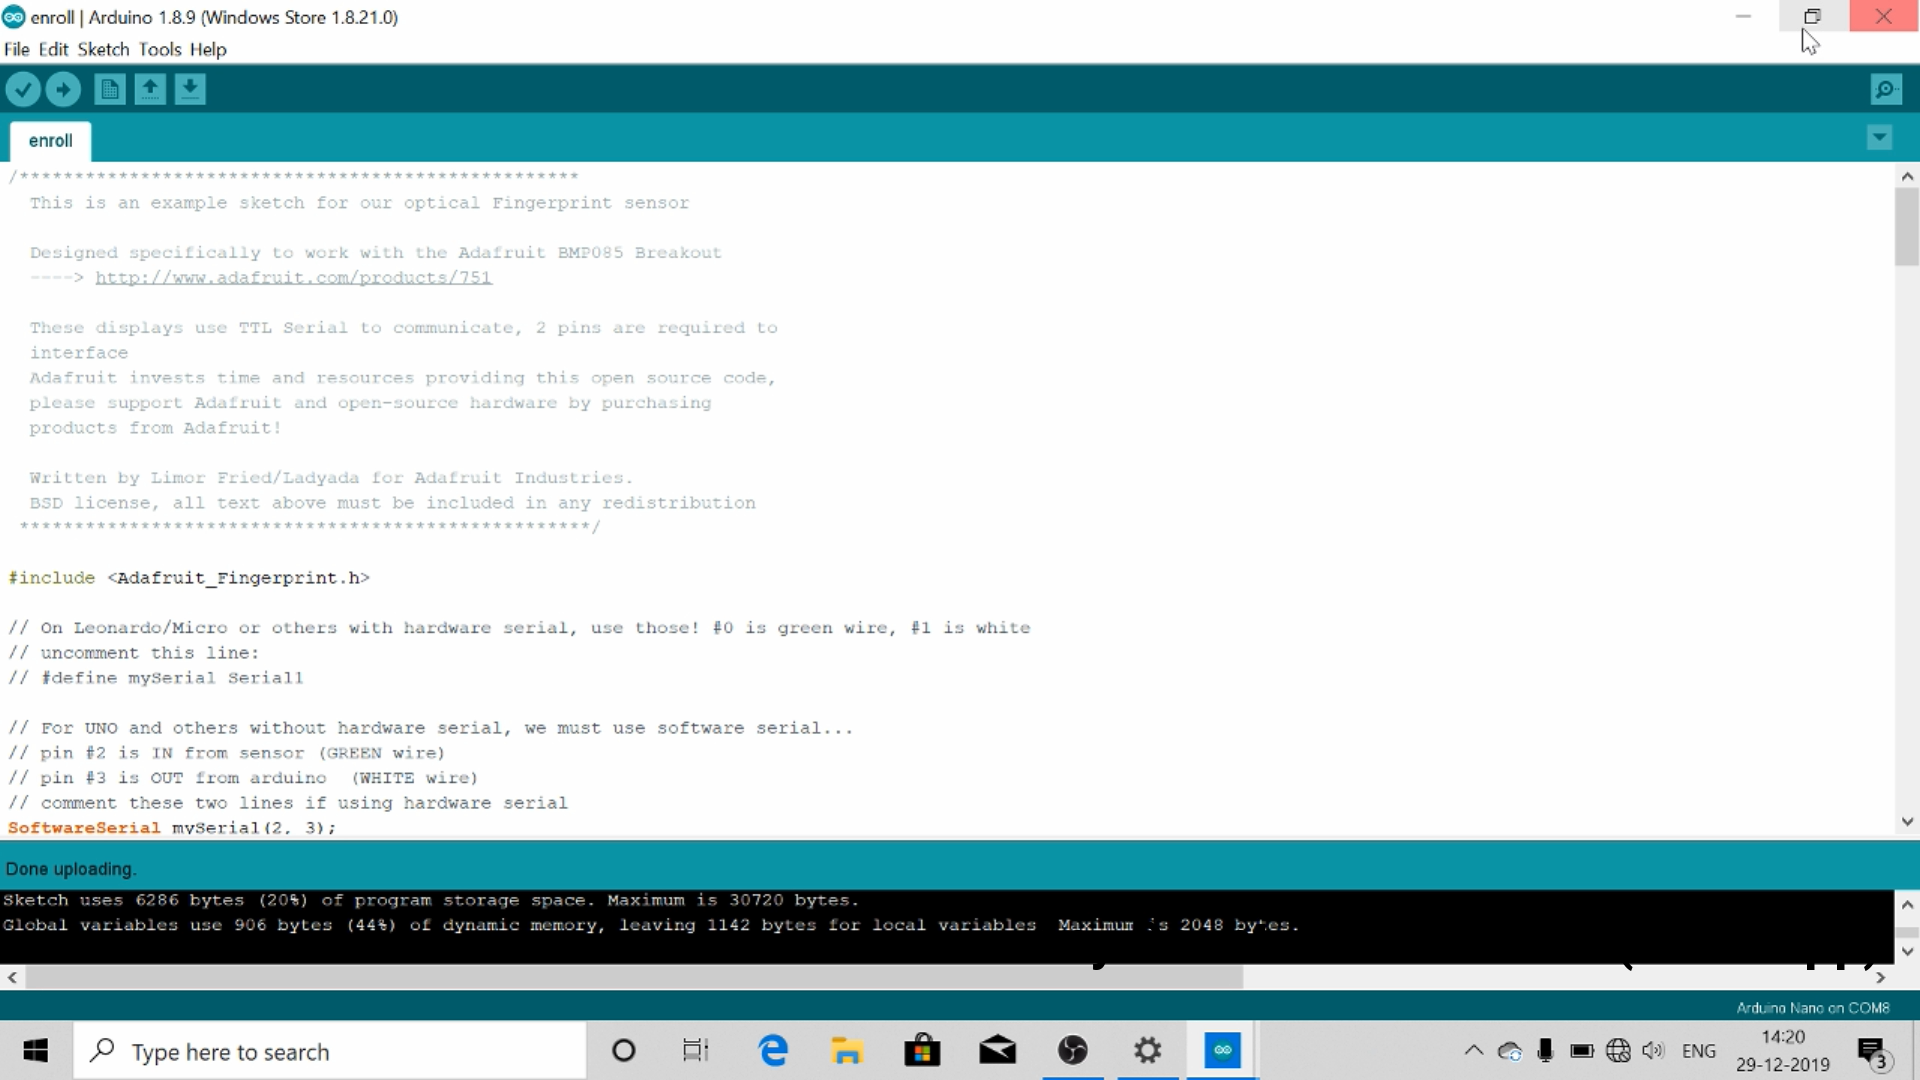Click the console scroll left arrow
1920x1080 pixels.
(12, 978)
